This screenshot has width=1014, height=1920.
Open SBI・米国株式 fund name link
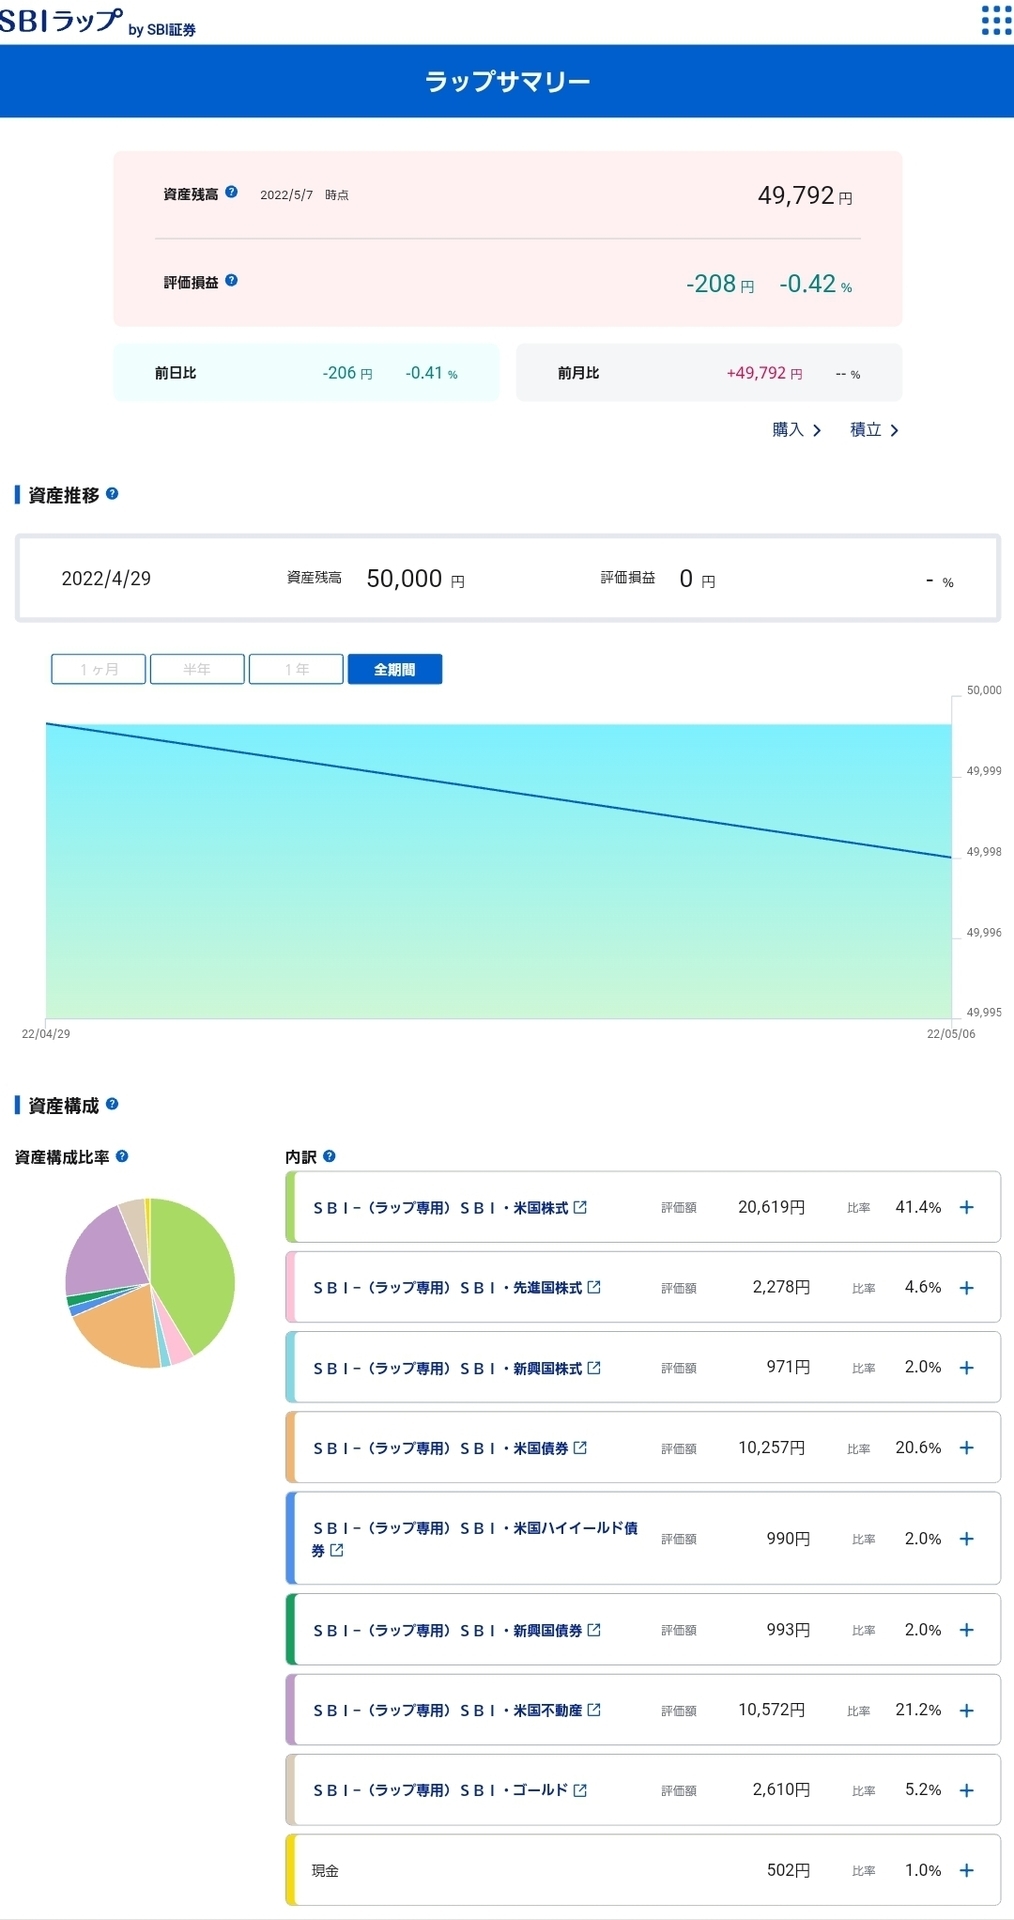coord(440,1207)
